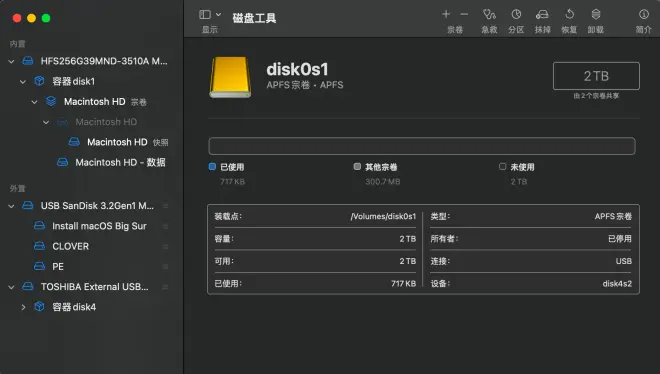This screenshot has height=374, width=660.
Task: Run First Aid (急救) stethoscope tool
Action: (489, 14)
